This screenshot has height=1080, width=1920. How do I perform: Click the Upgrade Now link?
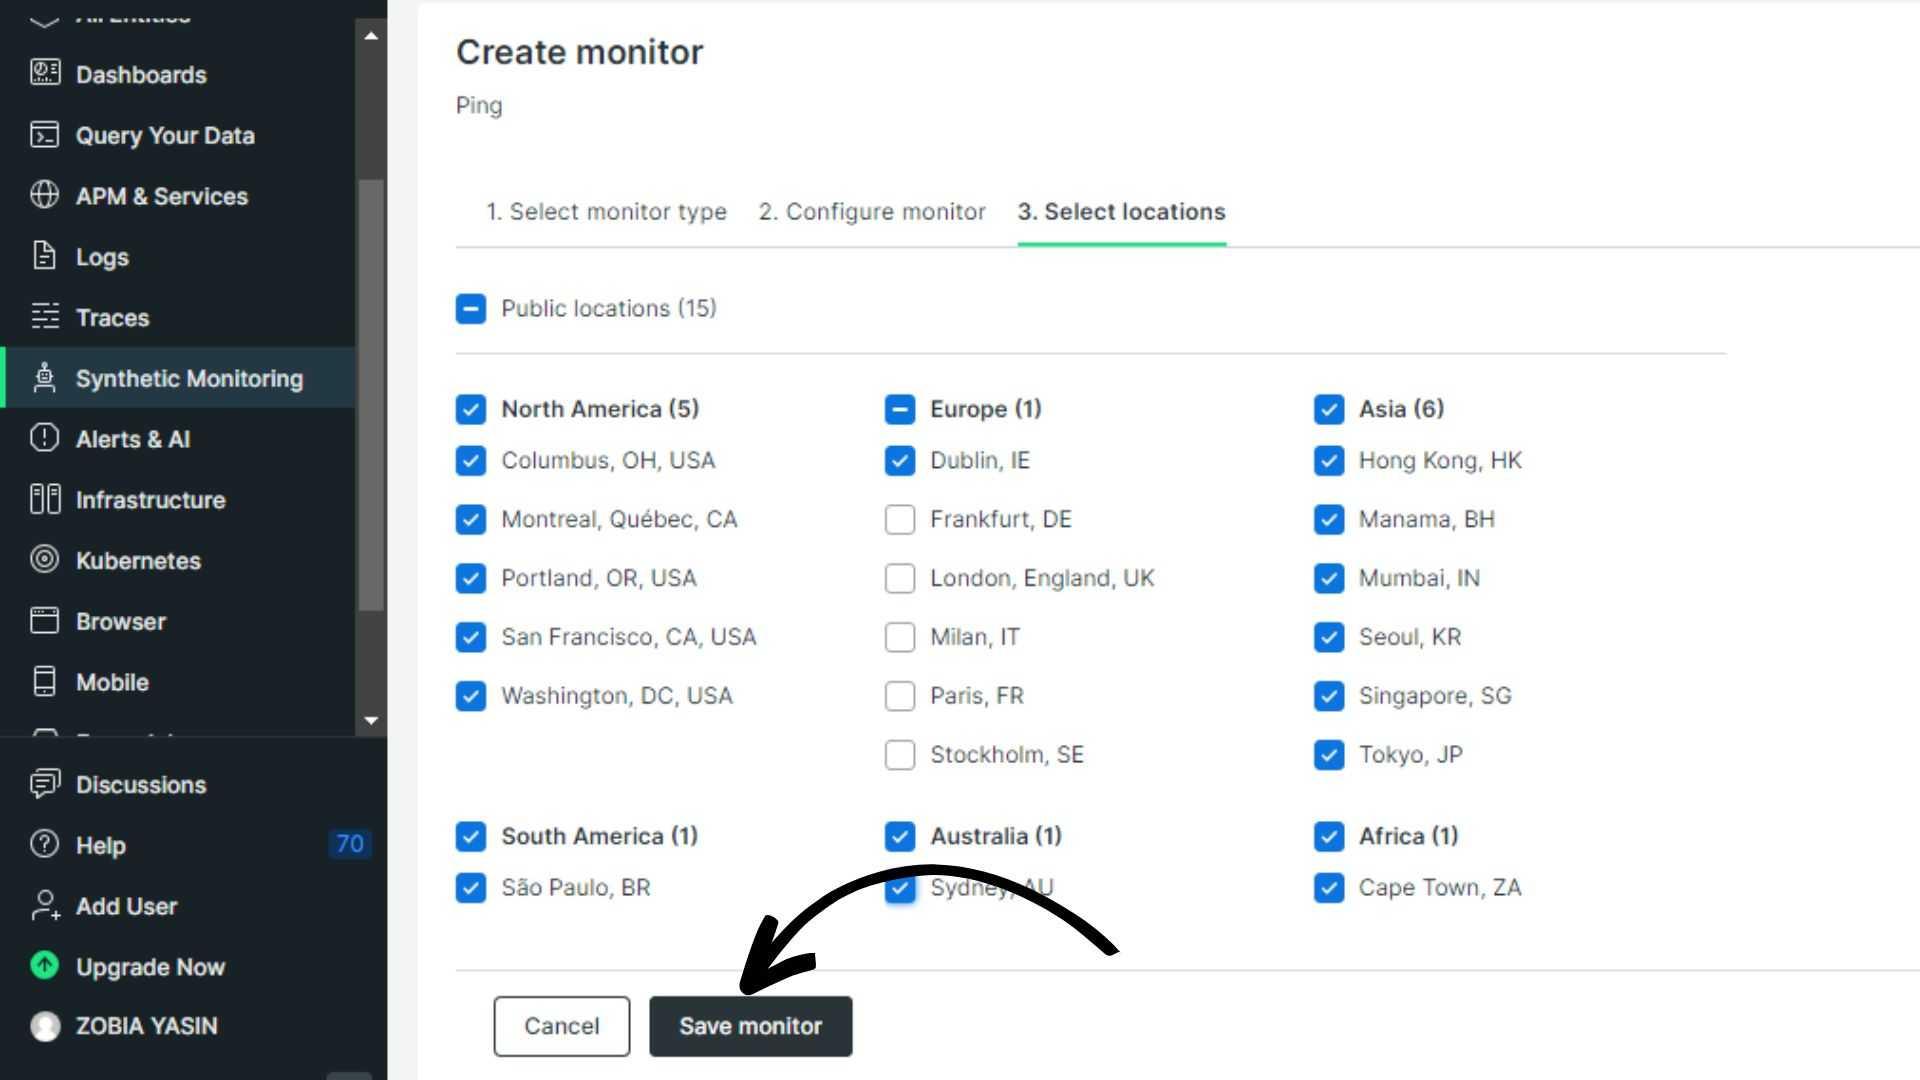coord(150,965)
